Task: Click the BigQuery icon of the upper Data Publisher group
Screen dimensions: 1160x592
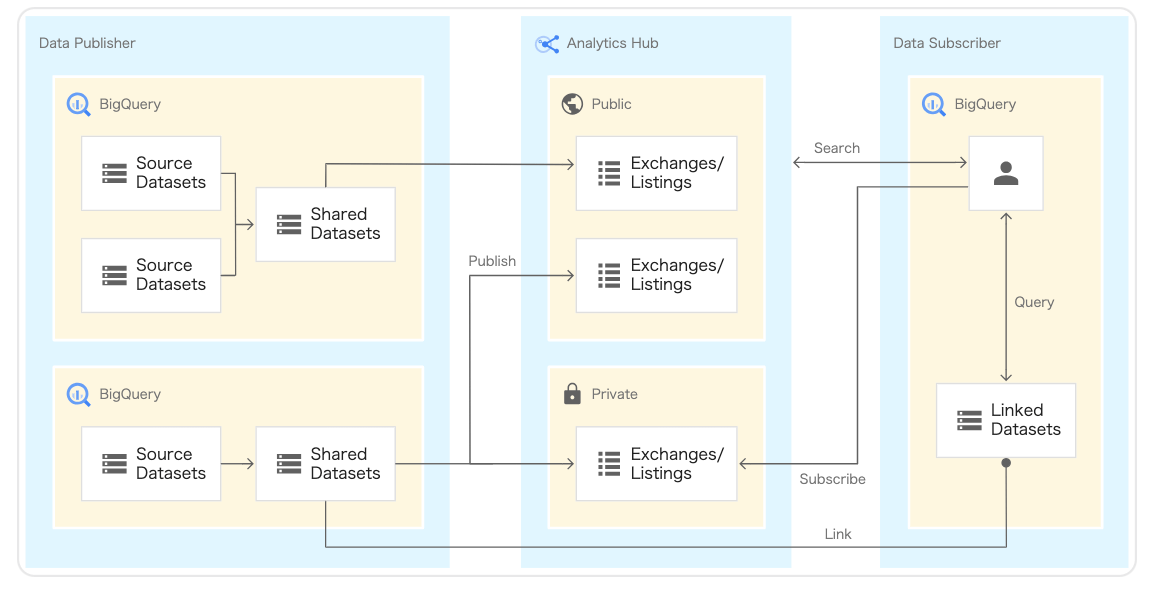Action: coord(78,104)
